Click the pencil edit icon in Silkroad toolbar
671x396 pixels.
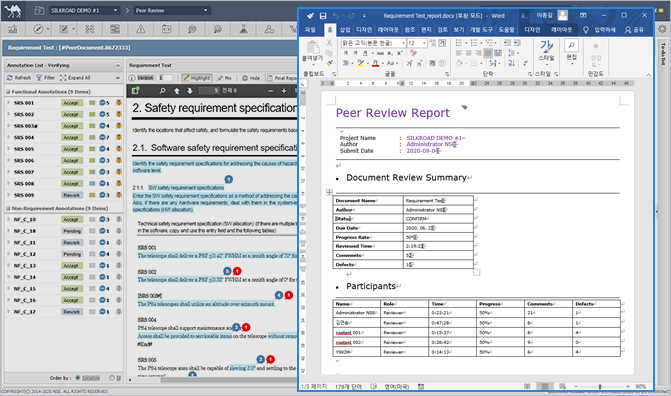(x=64, y=29)
